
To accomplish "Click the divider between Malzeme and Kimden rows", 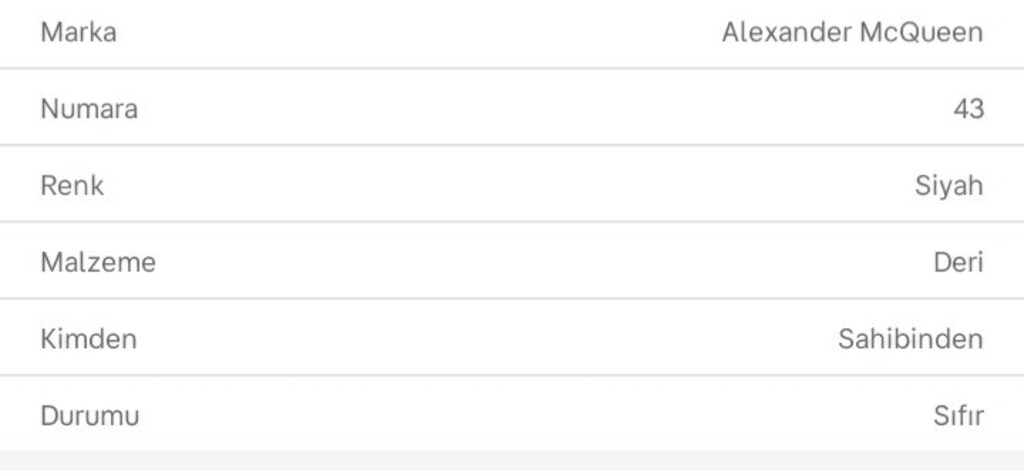I will click(512, 299).
